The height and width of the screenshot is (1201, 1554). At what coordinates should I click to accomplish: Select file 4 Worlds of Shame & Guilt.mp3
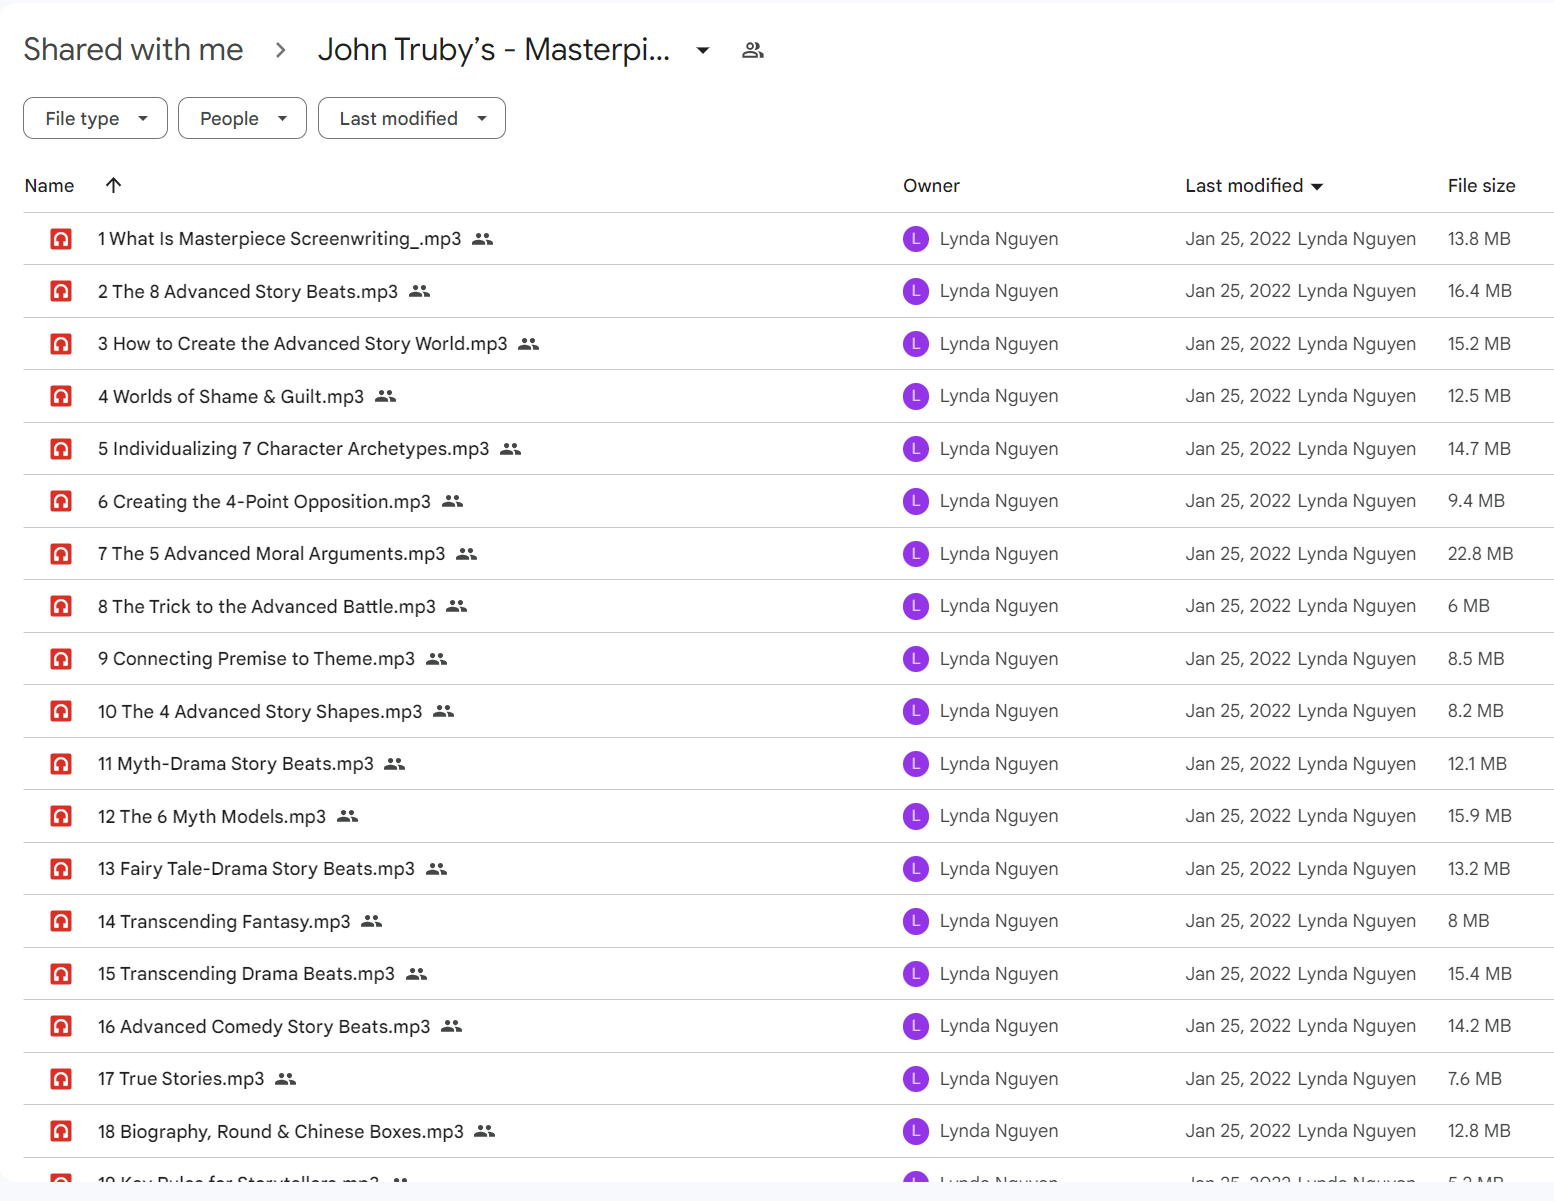[231, 396]
